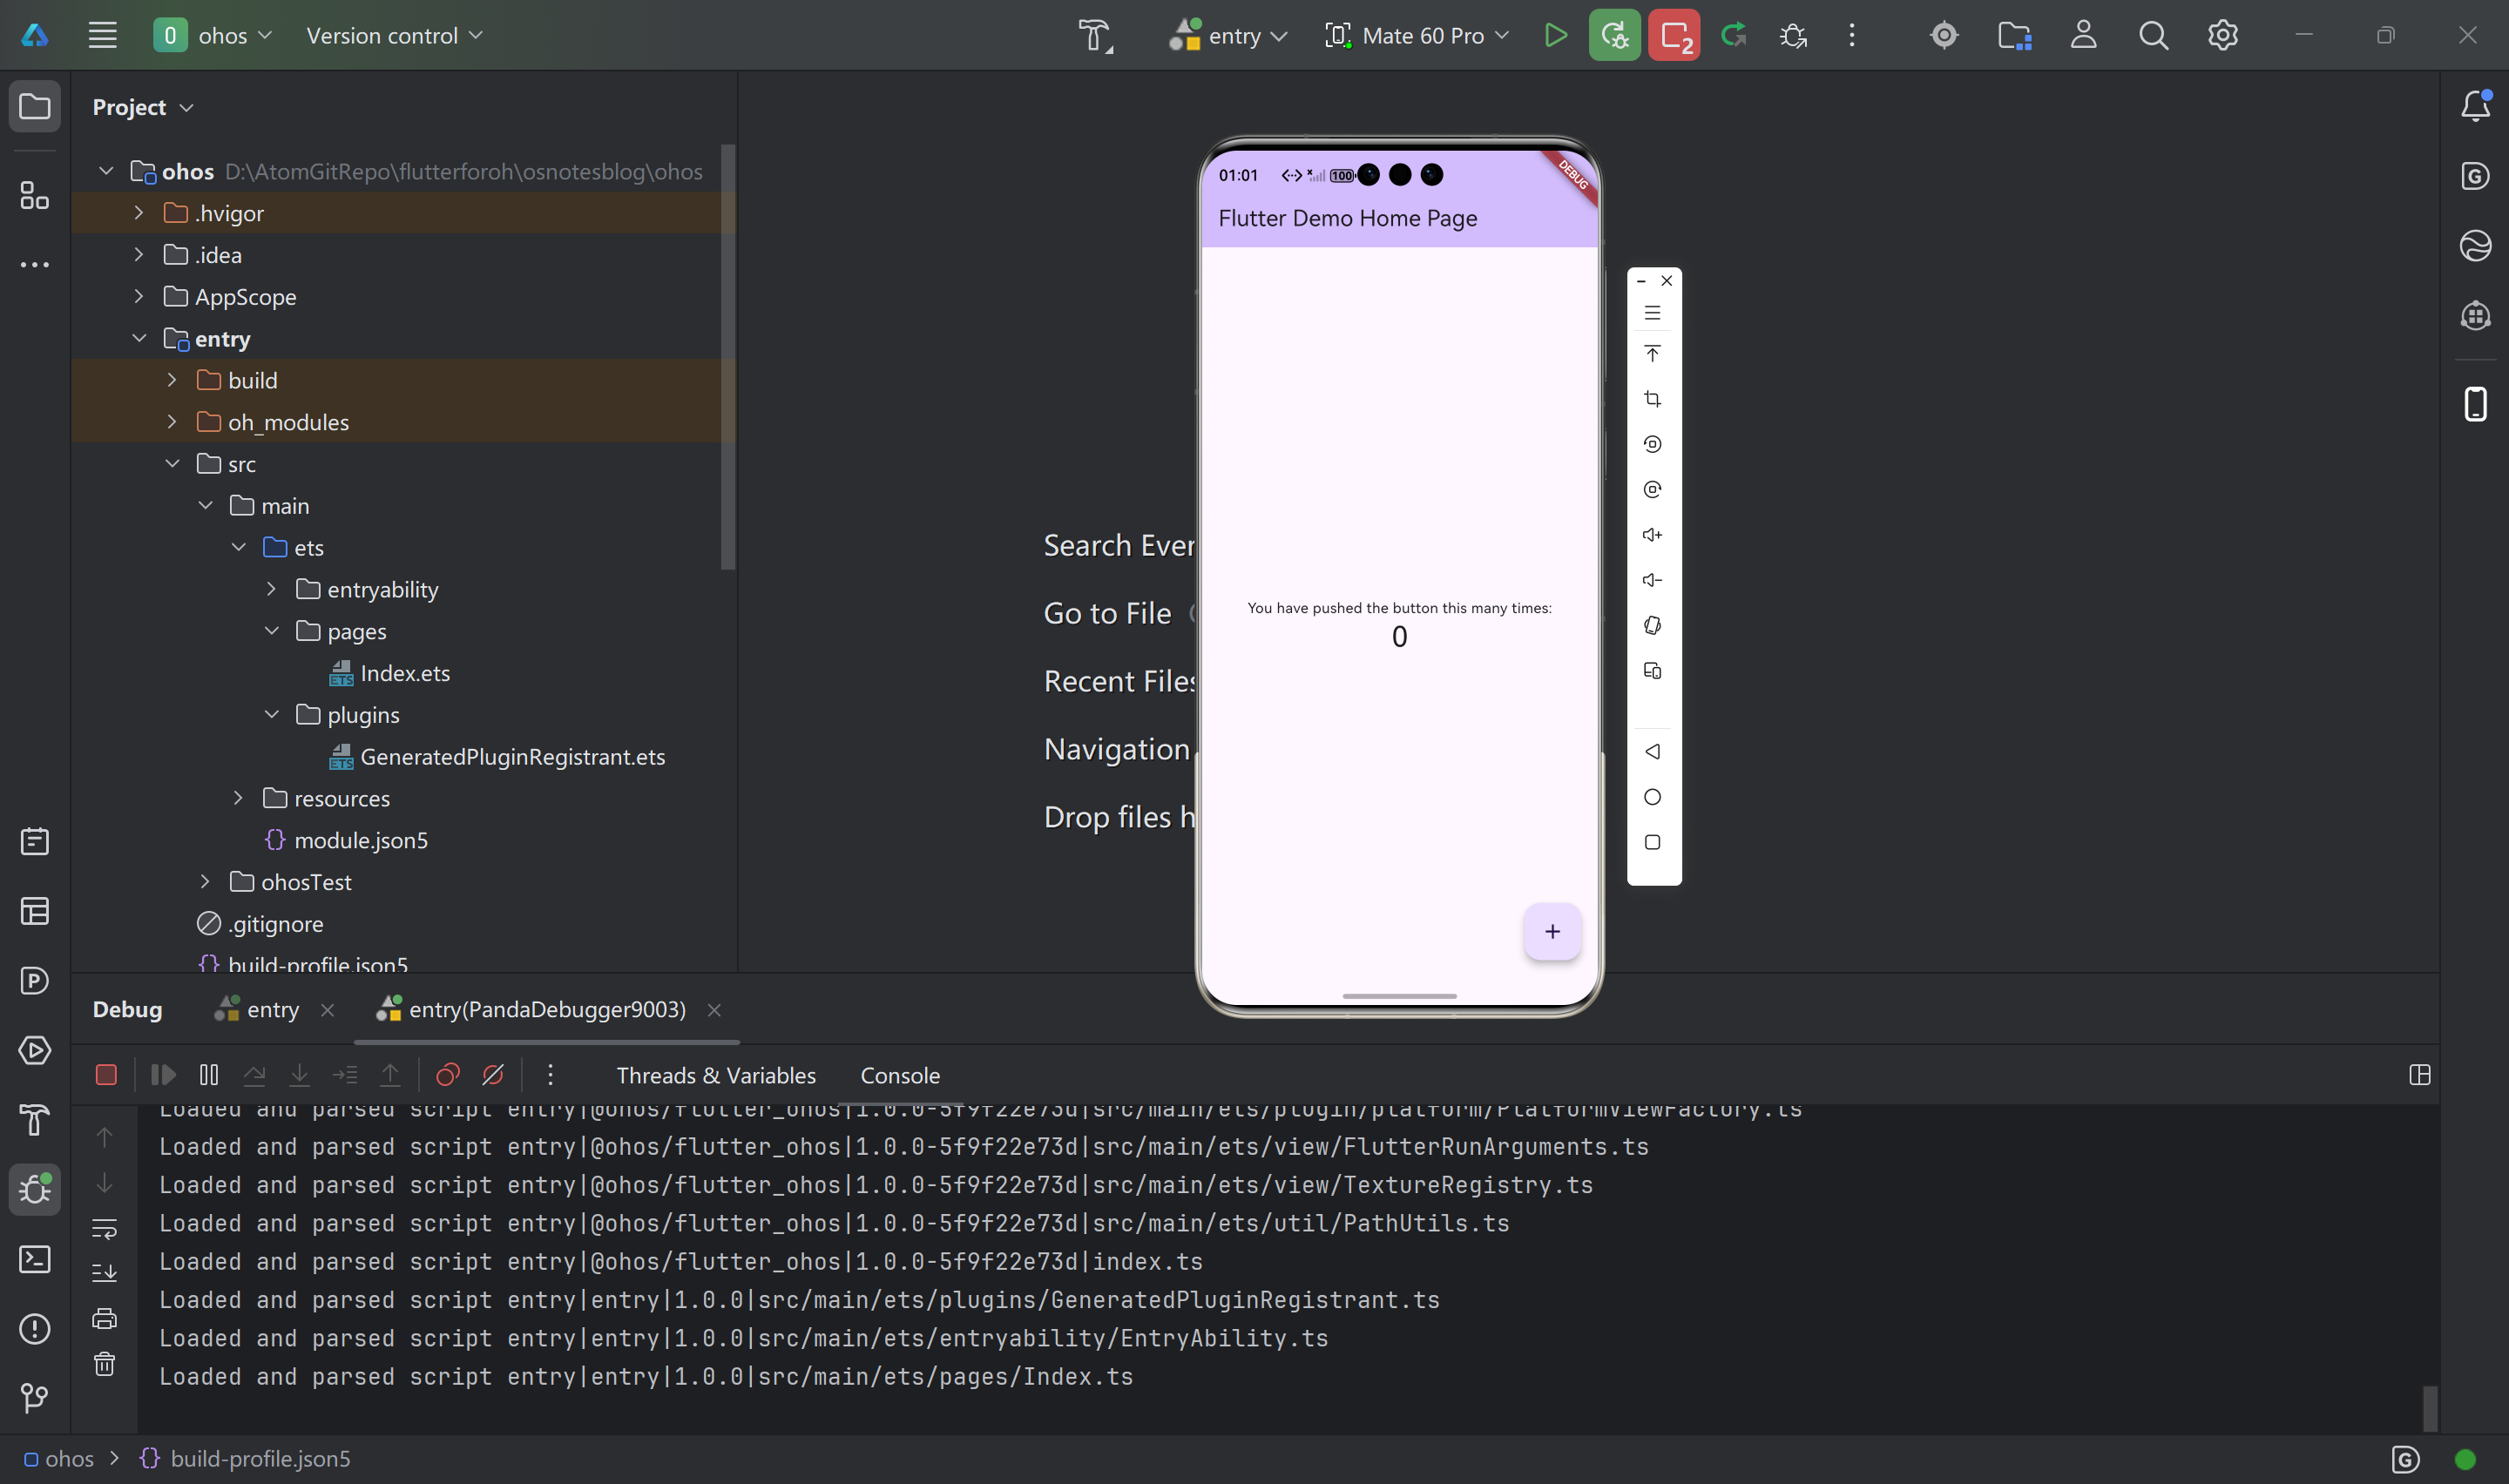Stop the debugger with red square in Debug panel
This screenshot has height=1484, width=2509.
106,1075
